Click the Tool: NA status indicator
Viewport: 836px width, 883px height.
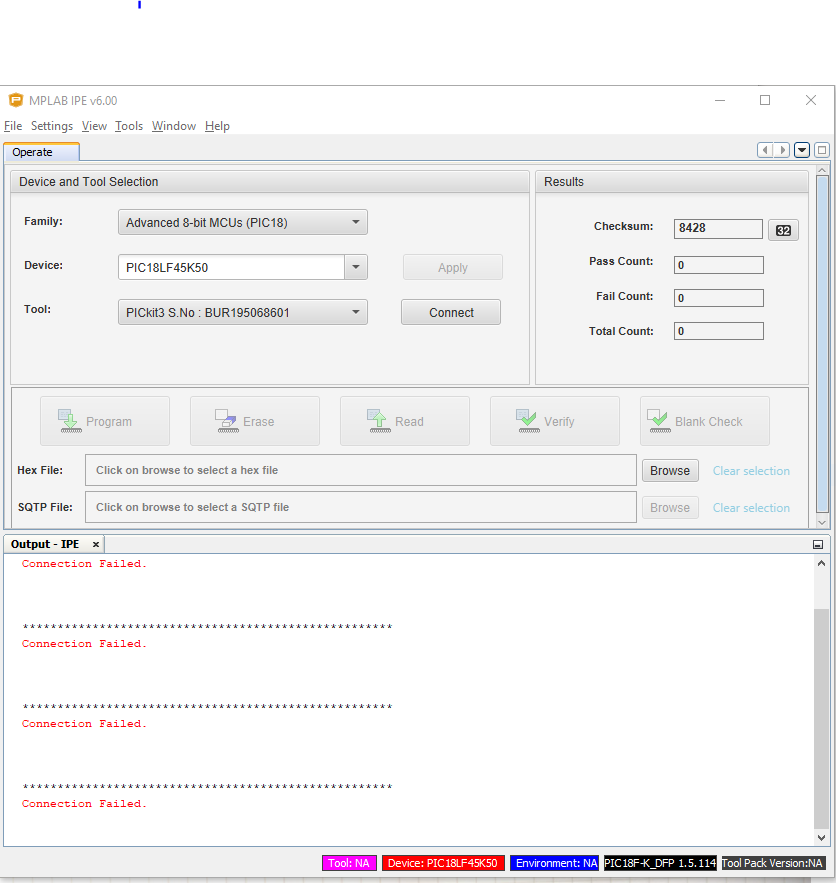pyautogui.click(x=349, y=863)
